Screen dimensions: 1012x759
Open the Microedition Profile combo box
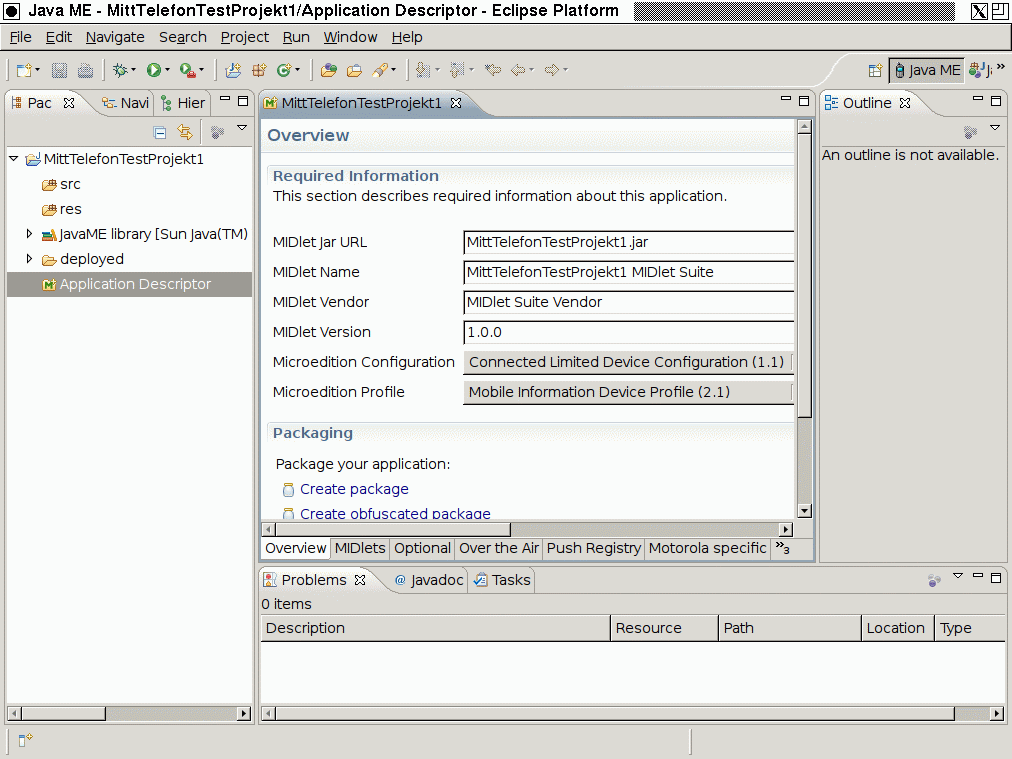[628, 392]
